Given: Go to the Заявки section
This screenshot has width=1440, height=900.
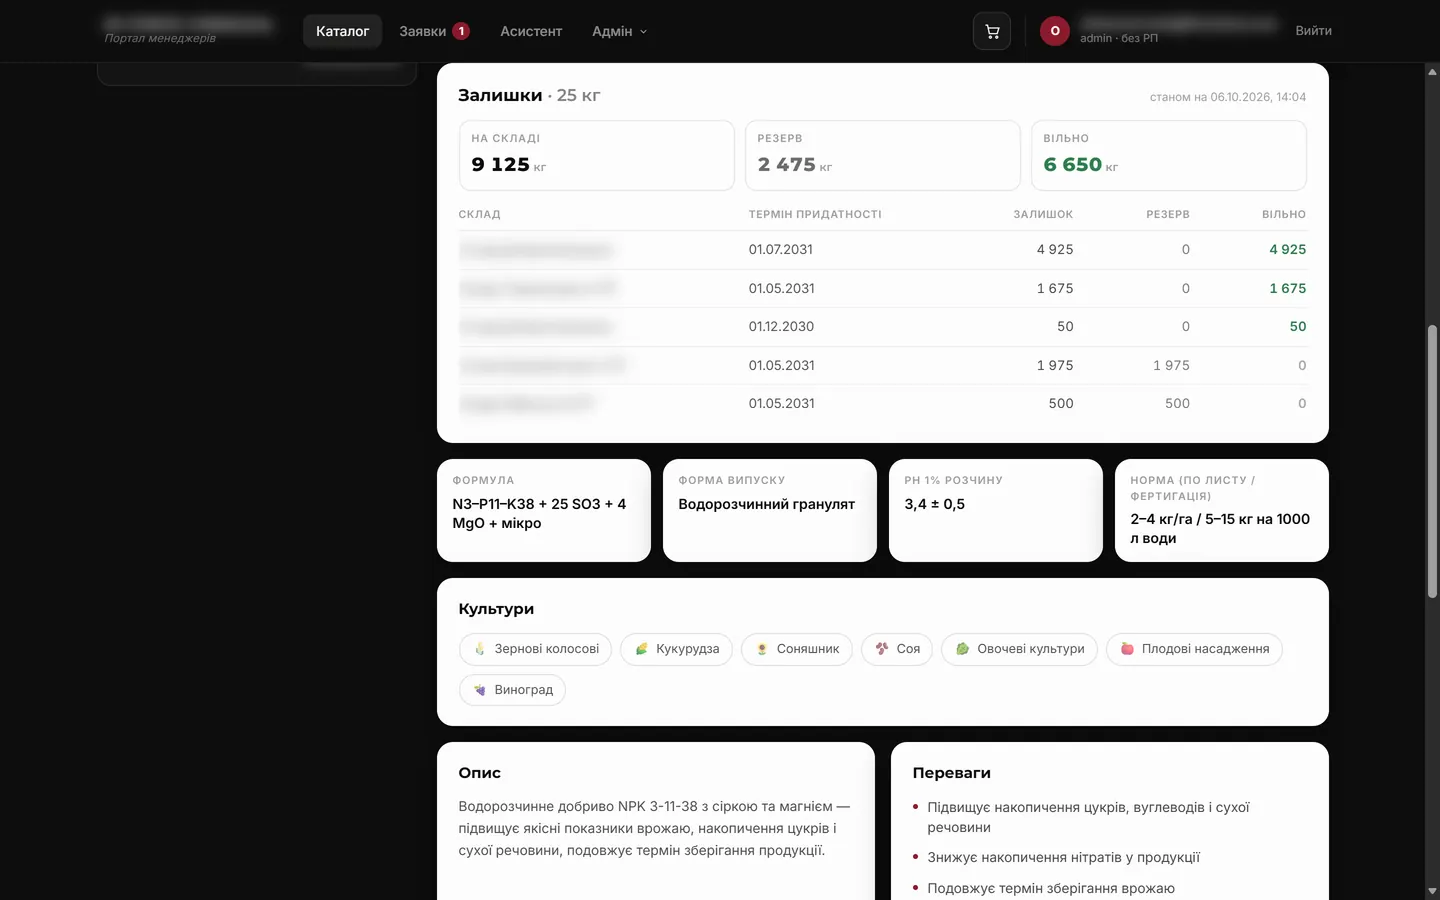Looking at the screenshot, I should 434,31.
